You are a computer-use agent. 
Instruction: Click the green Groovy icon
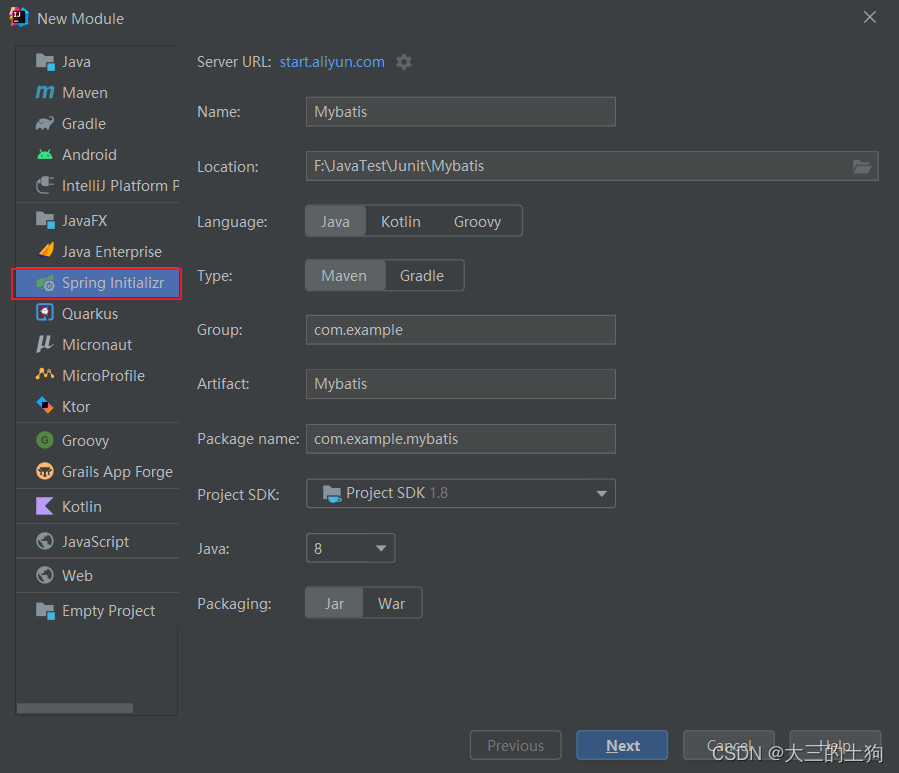45,440
